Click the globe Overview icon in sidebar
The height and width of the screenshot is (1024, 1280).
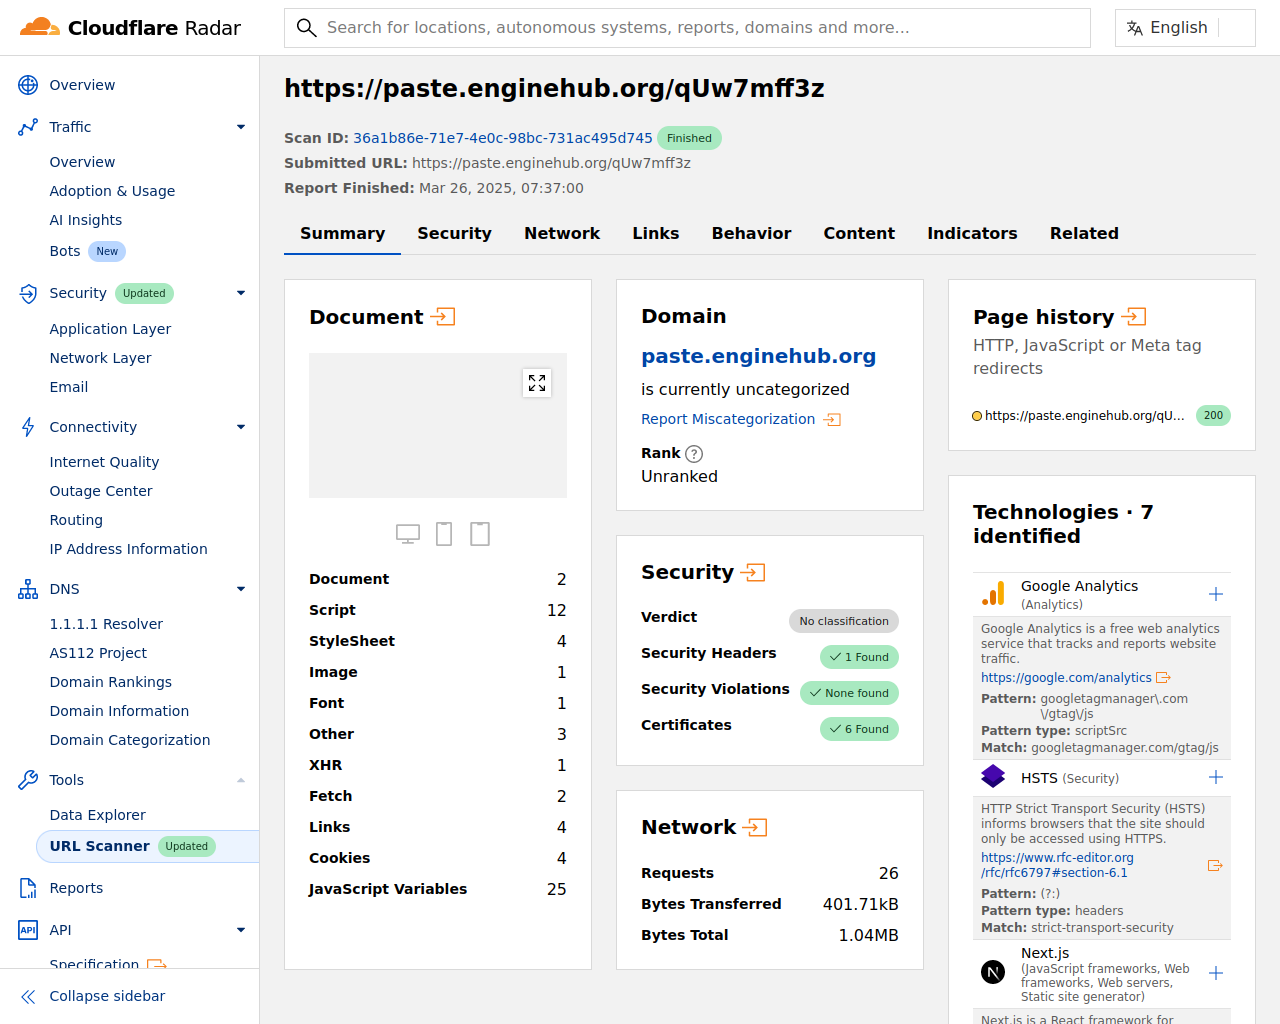tap(28, 85)
